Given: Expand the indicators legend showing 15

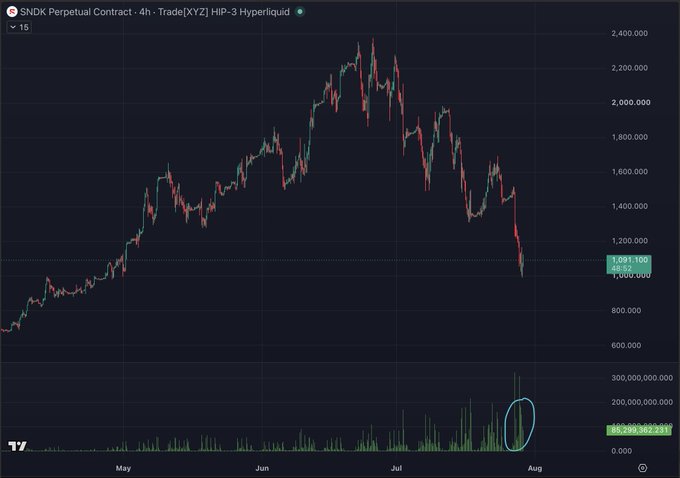Looking at the screenshot, I should [x=19, y=27].
